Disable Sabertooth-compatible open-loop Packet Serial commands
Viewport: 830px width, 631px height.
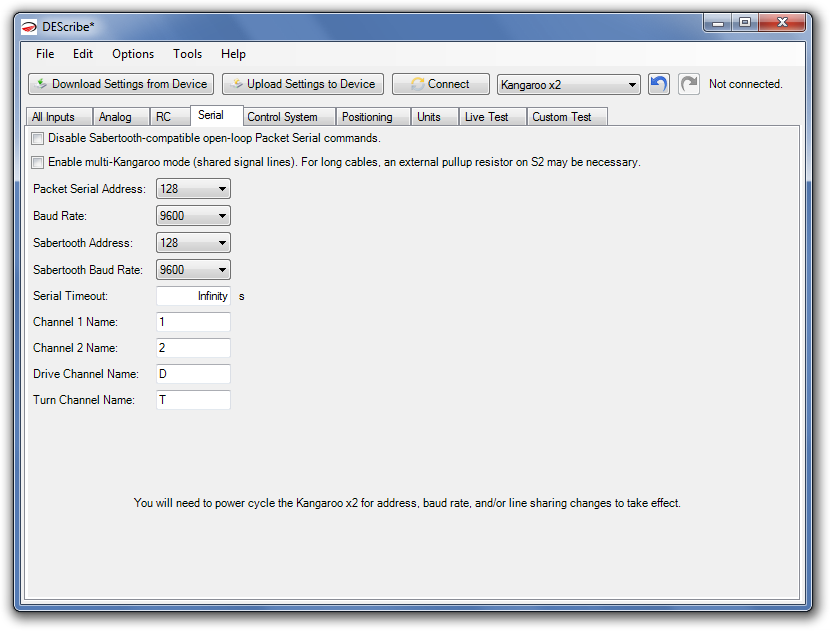tap(38, 138)
